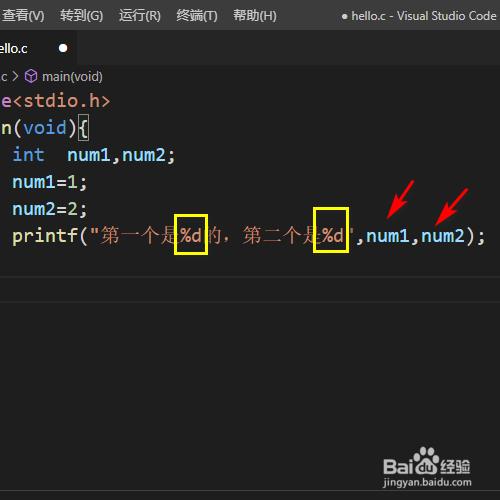Select the hello.c editor tab
Viewport: 500px width, 500px height.
point(37,48)
